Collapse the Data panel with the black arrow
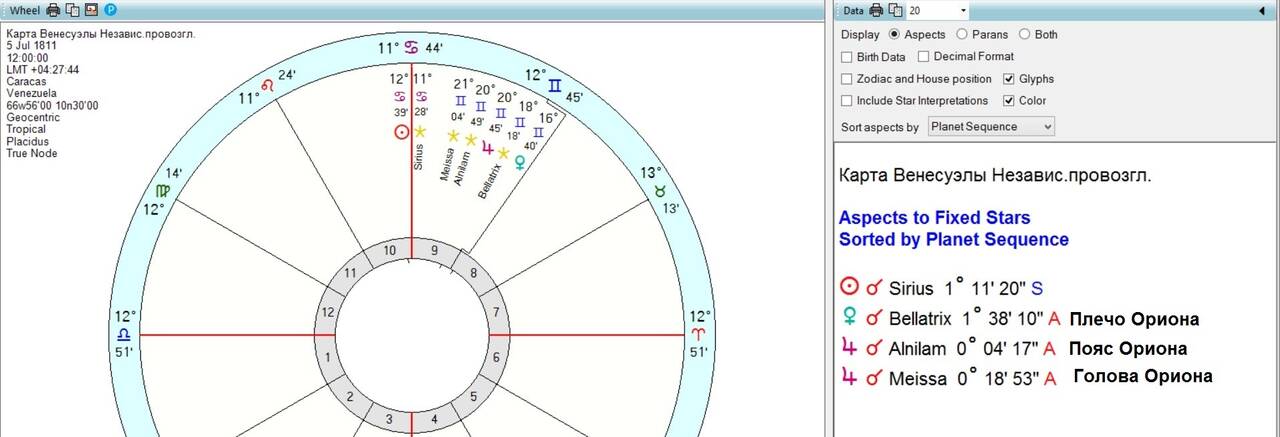1280x437 pixels. point(1262,10)
